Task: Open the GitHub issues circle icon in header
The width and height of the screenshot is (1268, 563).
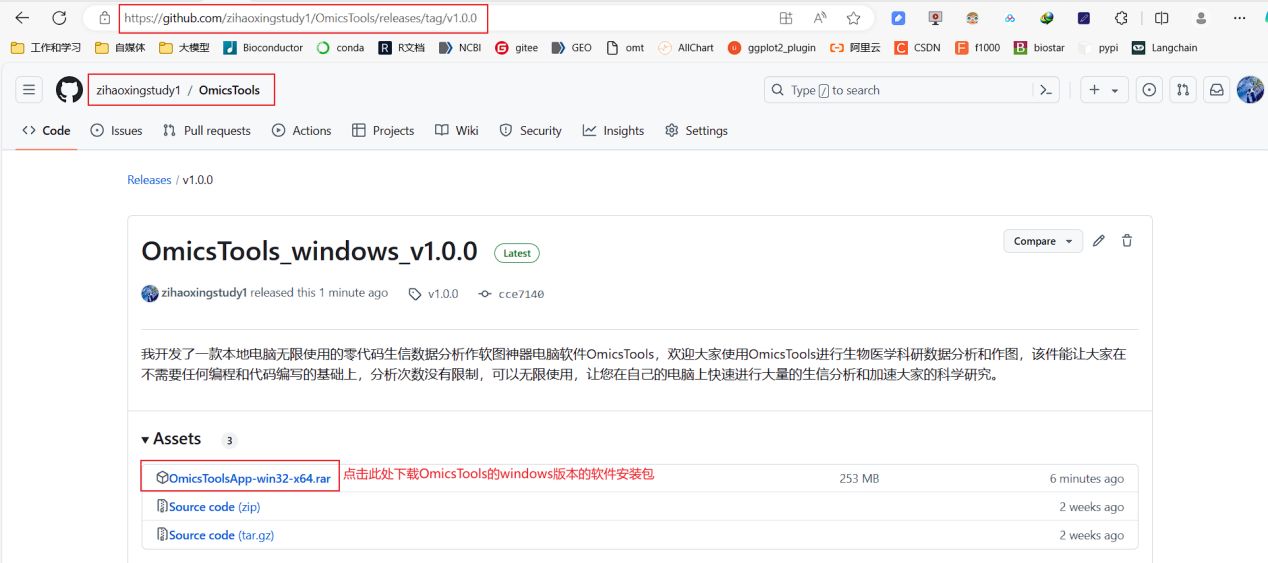Action: coord(1150,90)
